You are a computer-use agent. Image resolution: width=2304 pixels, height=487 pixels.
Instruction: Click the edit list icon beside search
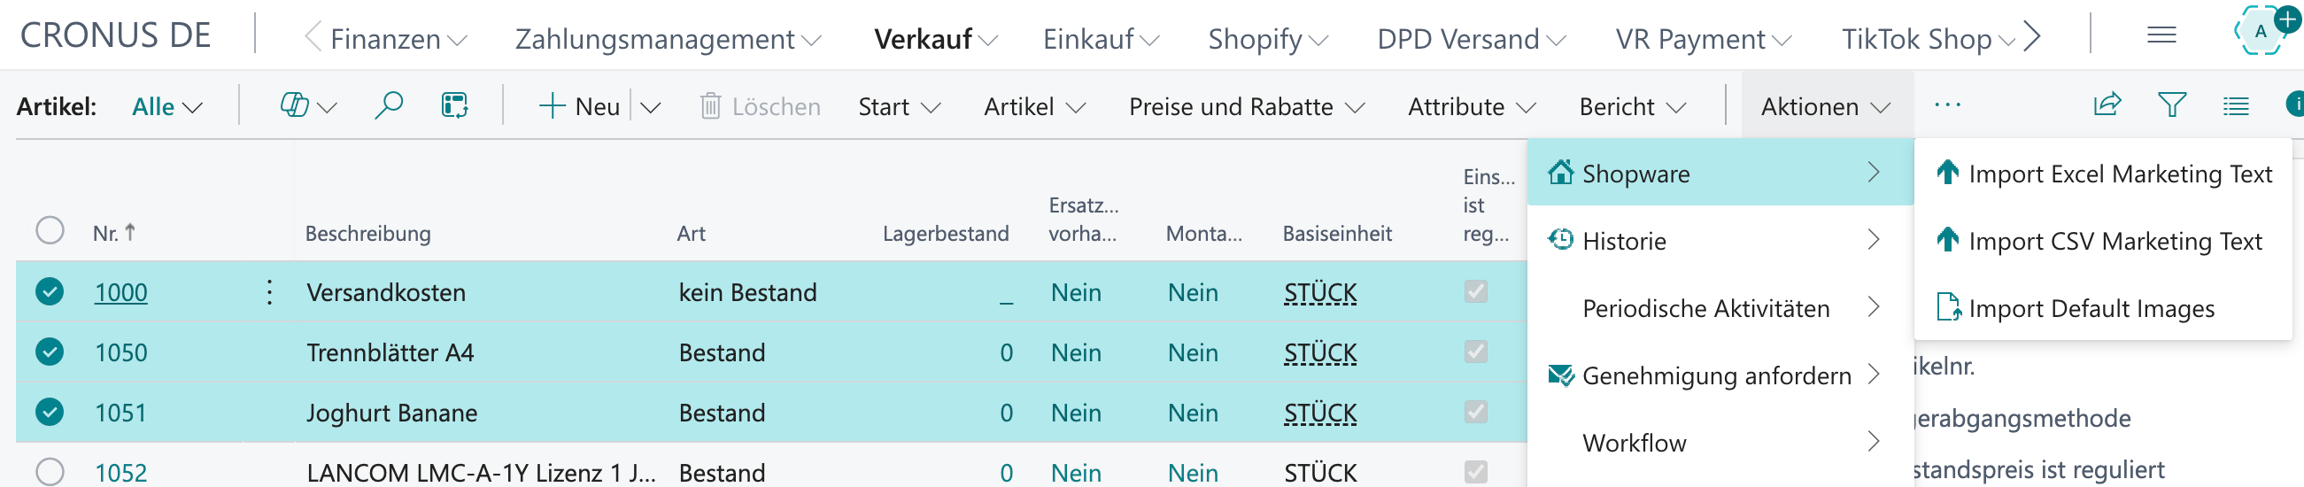[454, 105]
